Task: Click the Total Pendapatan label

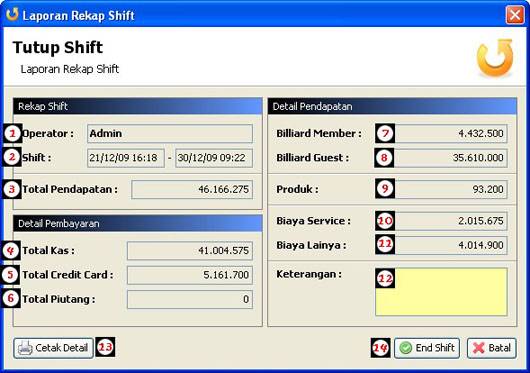Action: (70, 189)
